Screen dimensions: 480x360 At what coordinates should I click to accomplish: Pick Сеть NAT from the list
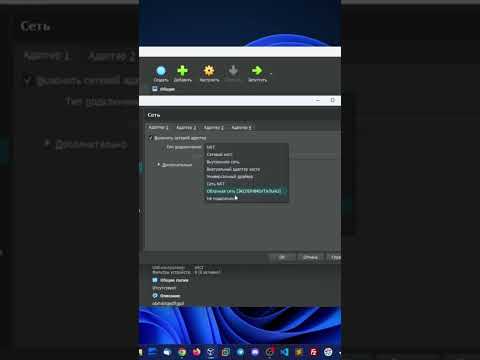[x=246, y=184]
